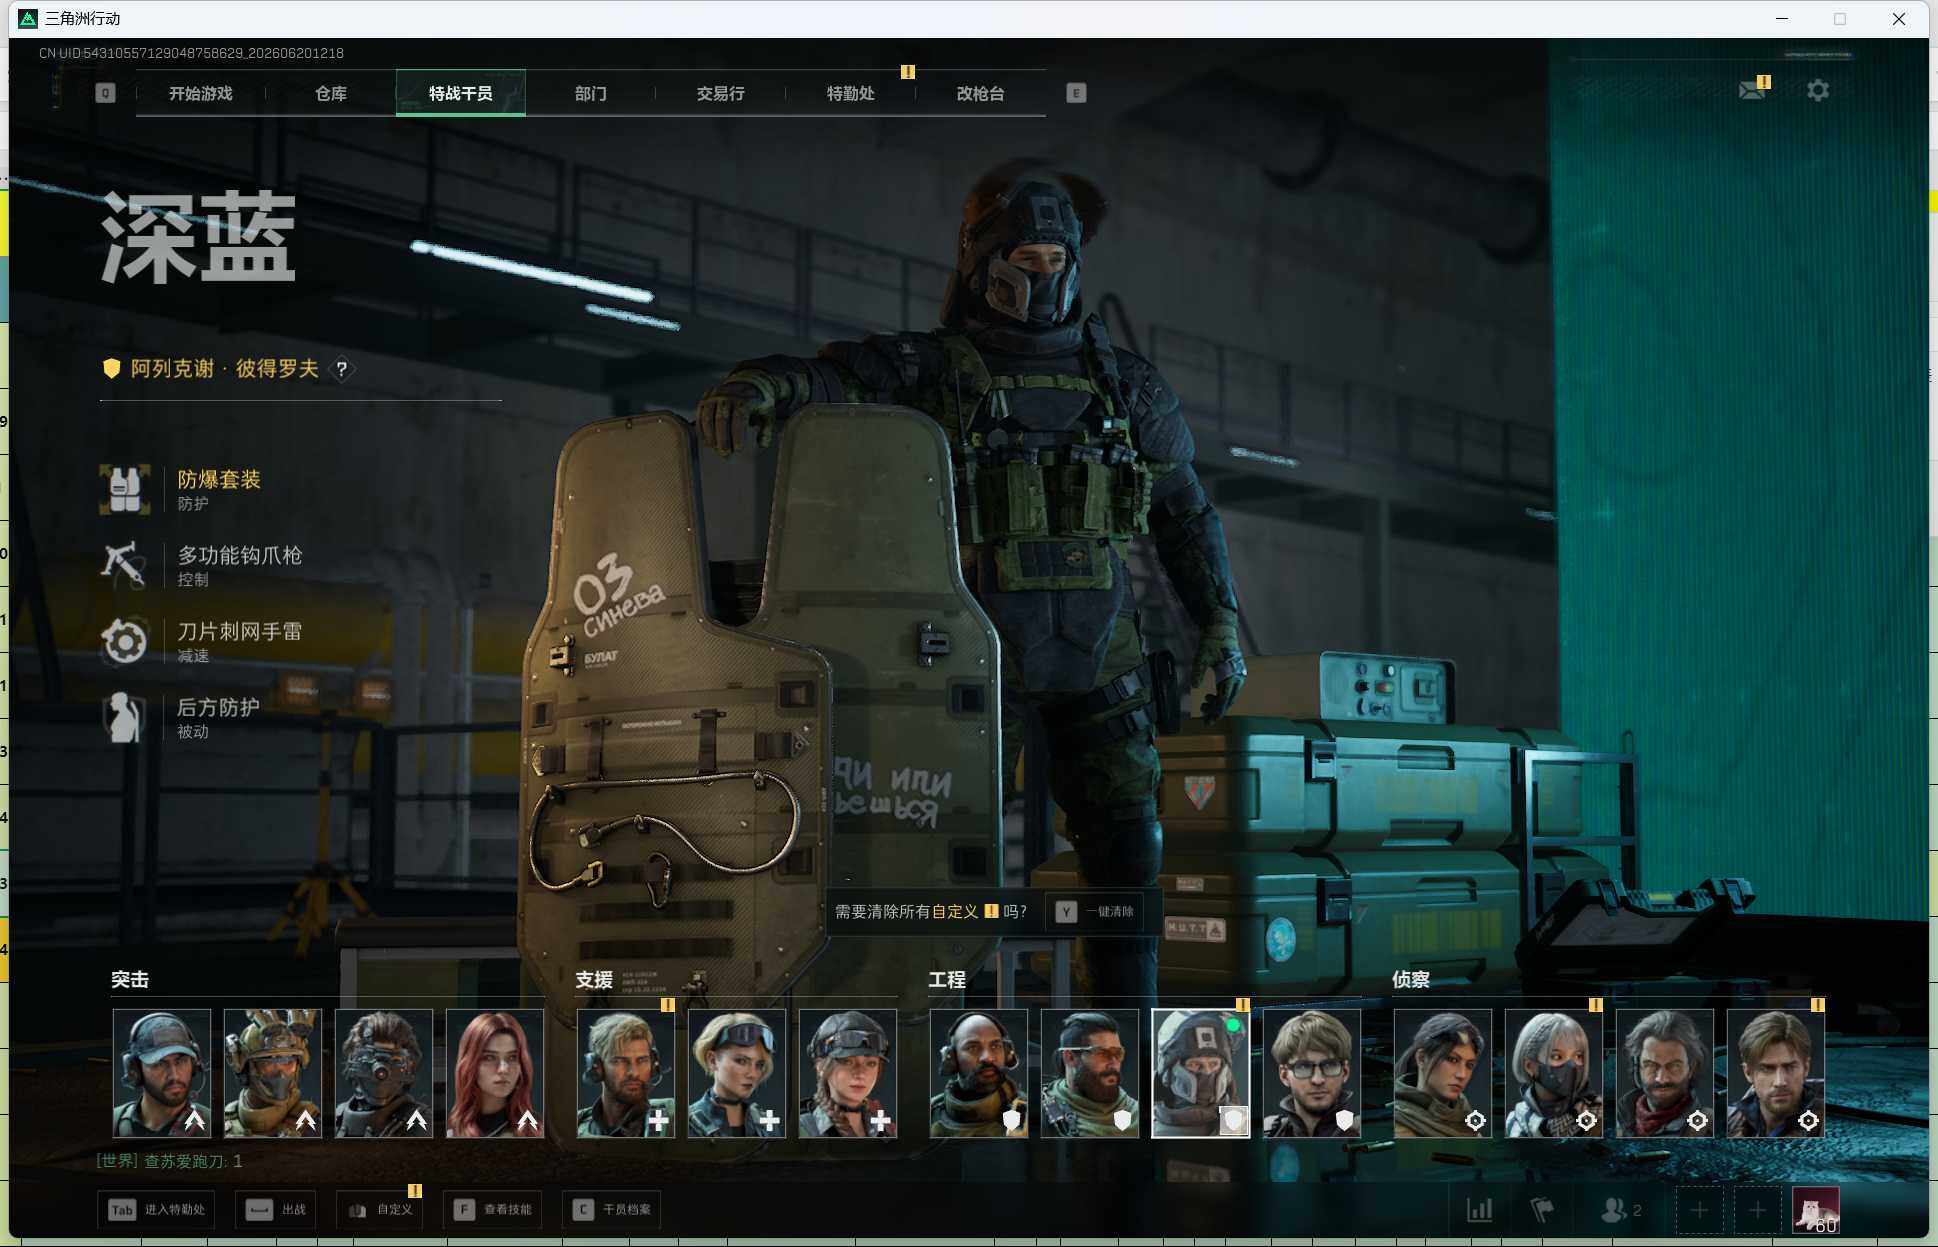Click the 查看技能 button

(493, 1210)
